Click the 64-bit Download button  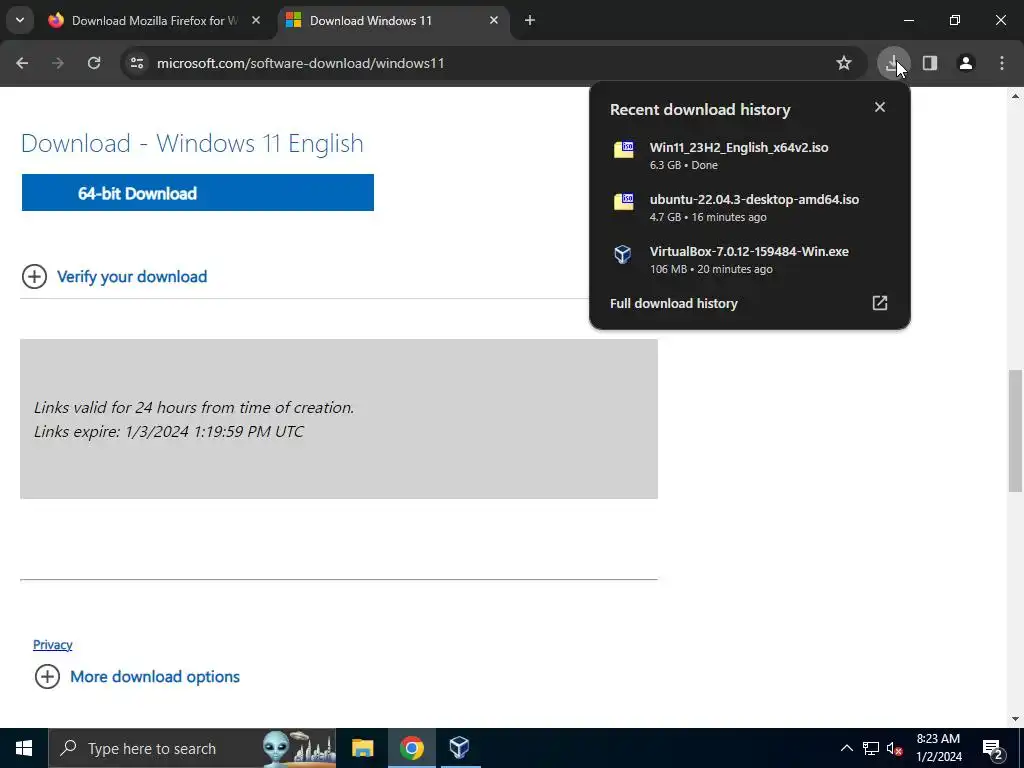coord(198,193)
